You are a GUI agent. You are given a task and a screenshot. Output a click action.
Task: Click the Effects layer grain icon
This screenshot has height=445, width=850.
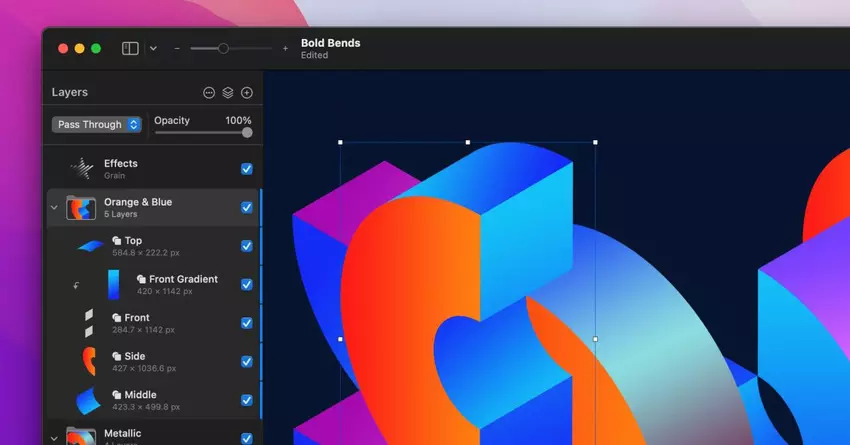click(81, 169)
